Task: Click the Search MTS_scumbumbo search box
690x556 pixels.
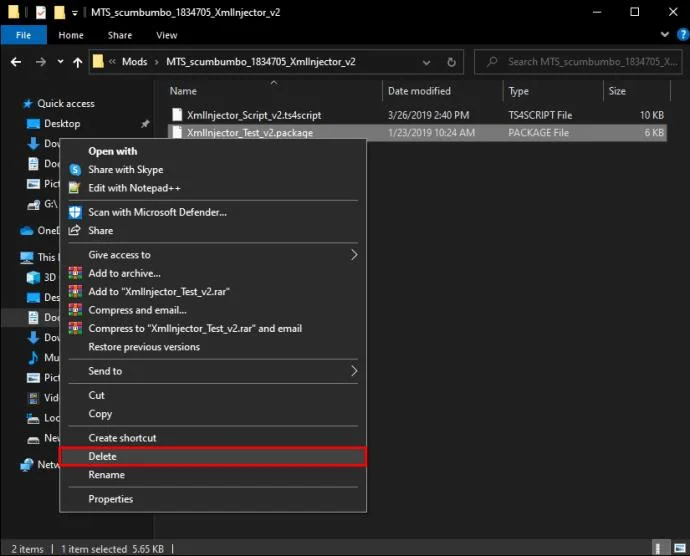Action: [578, 62]
